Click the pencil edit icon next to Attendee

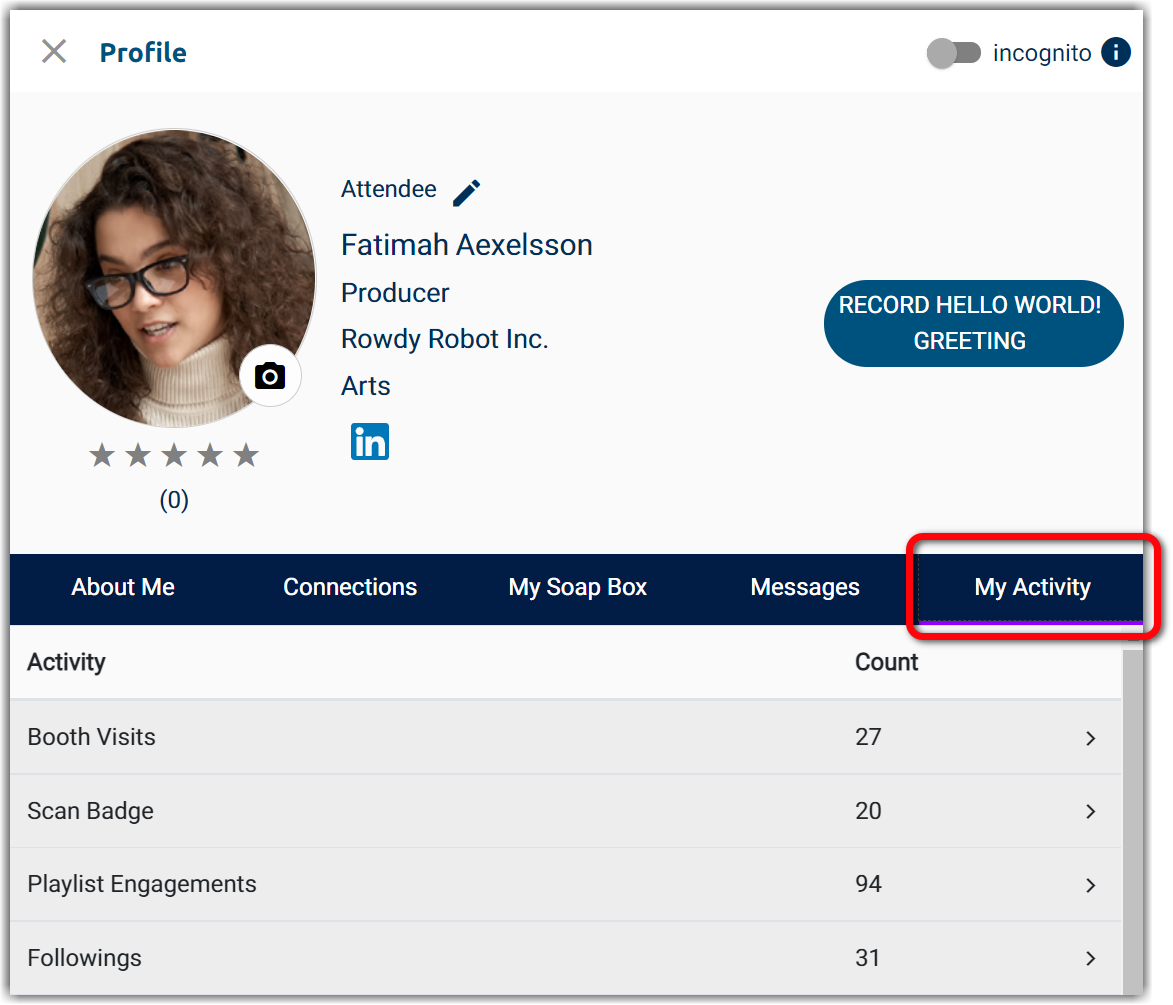pos(466,192)
